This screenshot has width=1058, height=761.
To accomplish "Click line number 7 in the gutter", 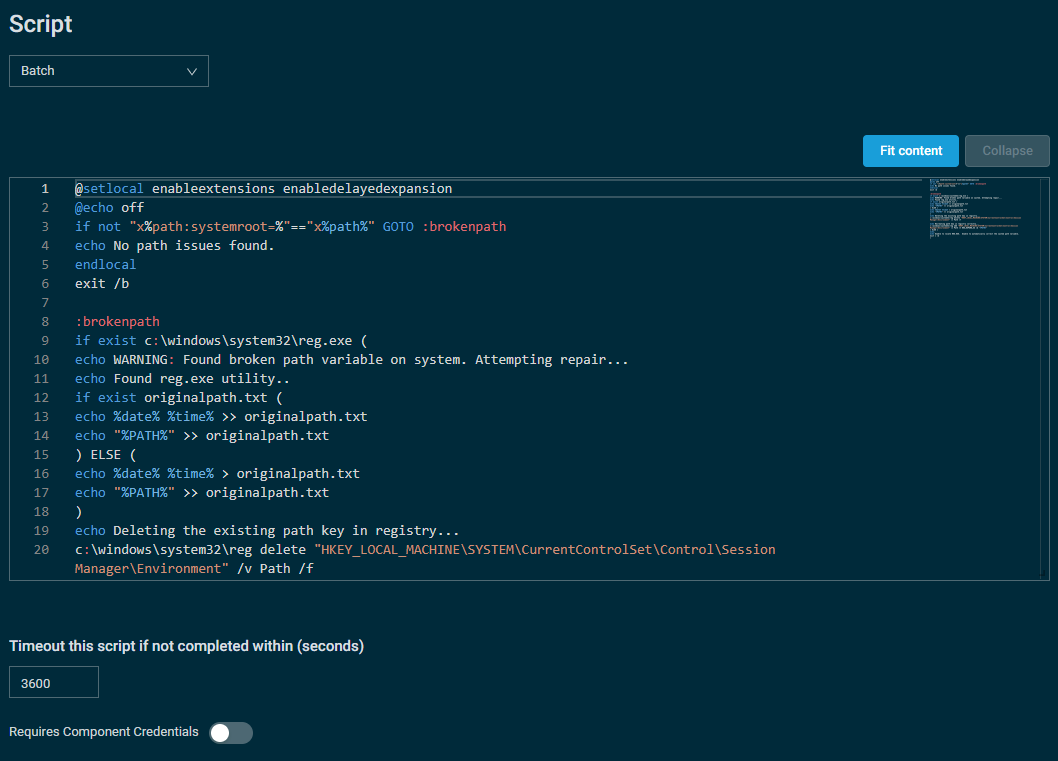I will [45, 303].
